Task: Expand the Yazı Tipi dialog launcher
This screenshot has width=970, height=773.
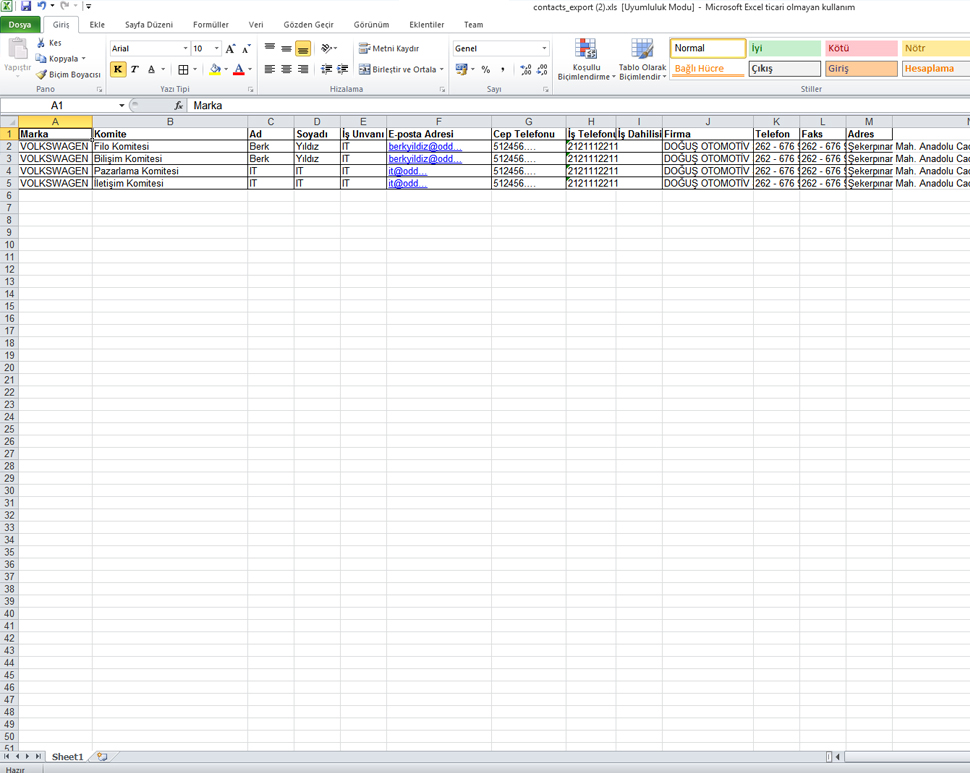Action: [251, 90]
